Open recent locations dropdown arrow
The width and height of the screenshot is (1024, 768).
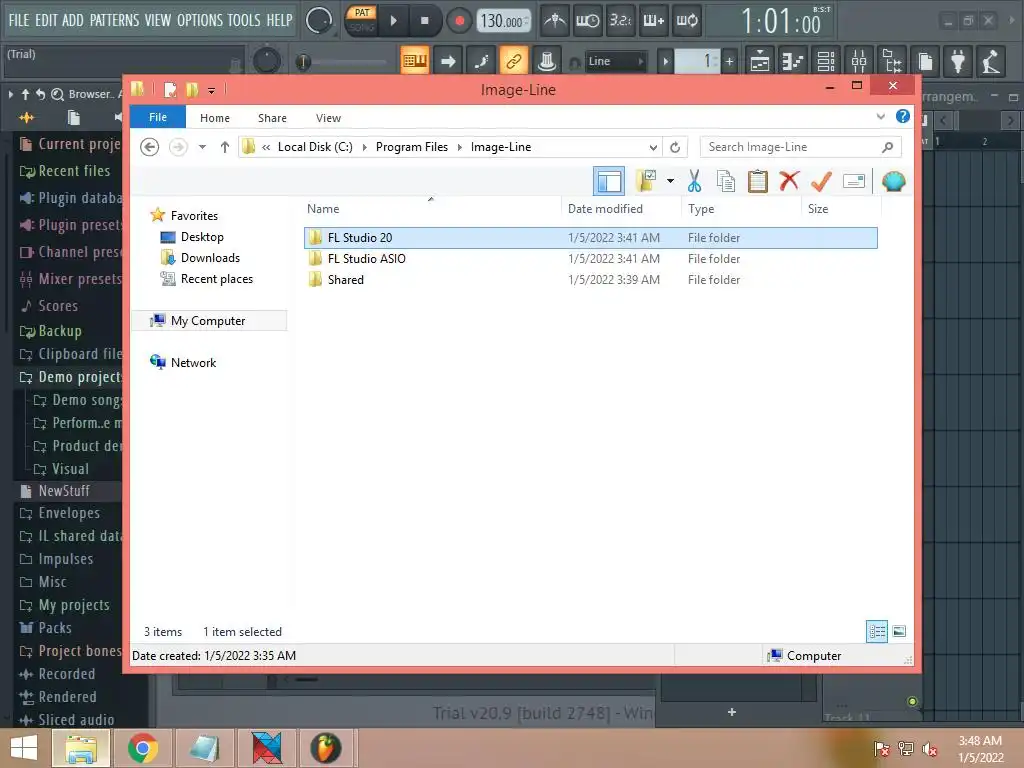(202, 147)
